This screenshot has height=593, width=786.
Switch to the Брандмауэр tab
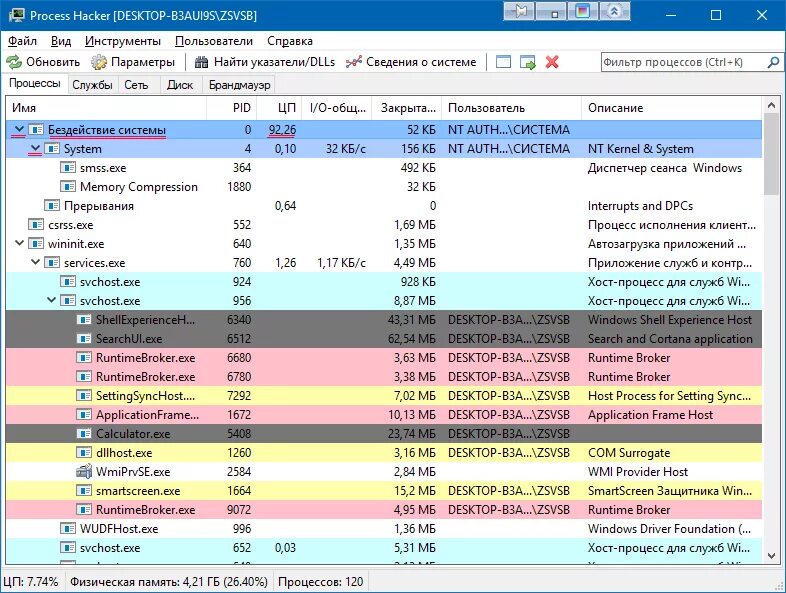(x=240, y=85)
